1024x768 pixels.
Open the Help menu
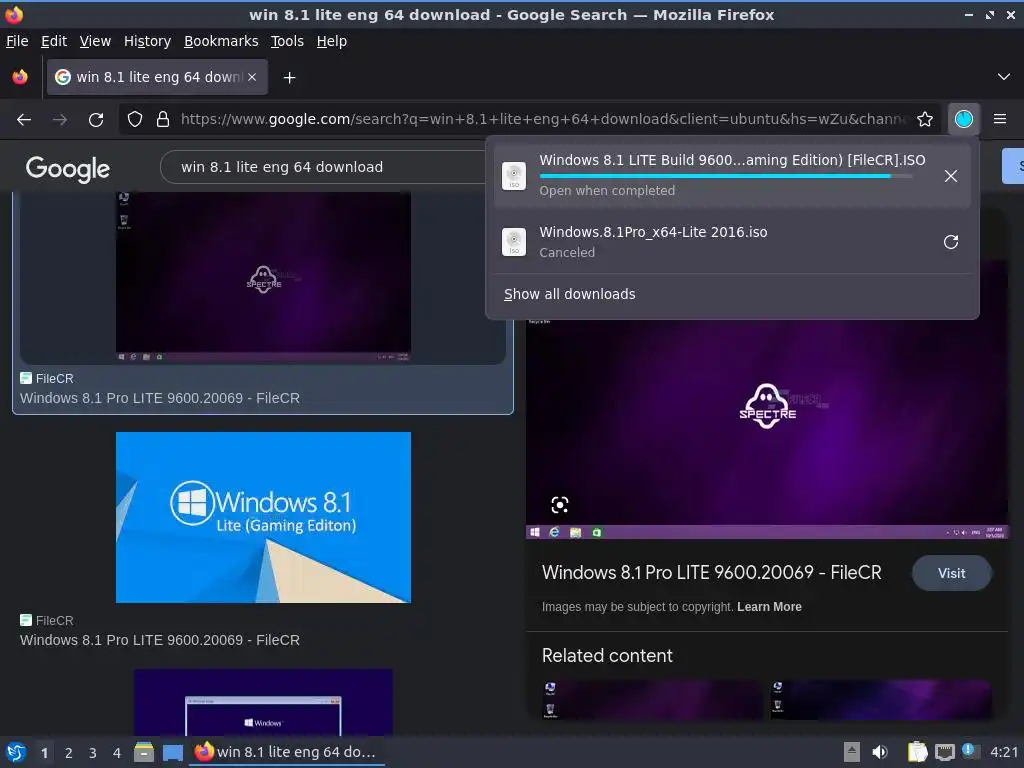[332, 41]
